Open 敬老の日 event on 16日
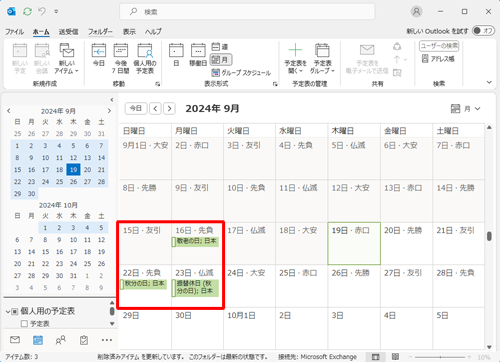Screen dimensions: 500x362 tap(195, 241)
